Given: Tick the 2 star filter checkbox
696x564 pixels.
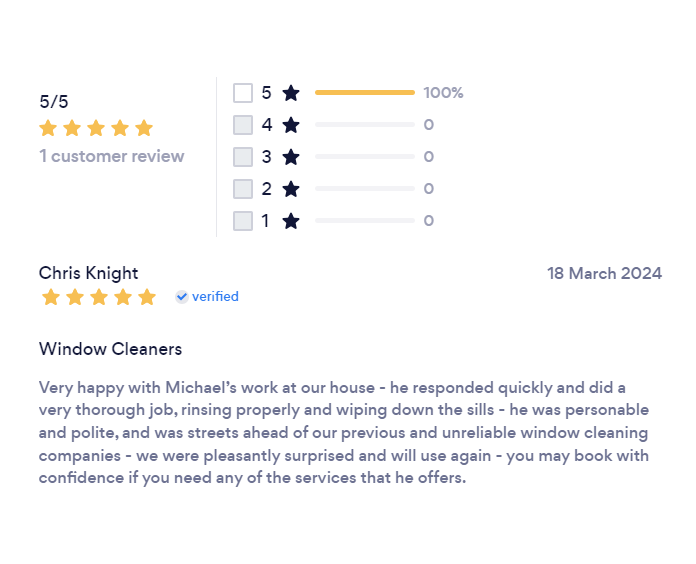Looking at the screenshot, I should (x=243, y=189).
